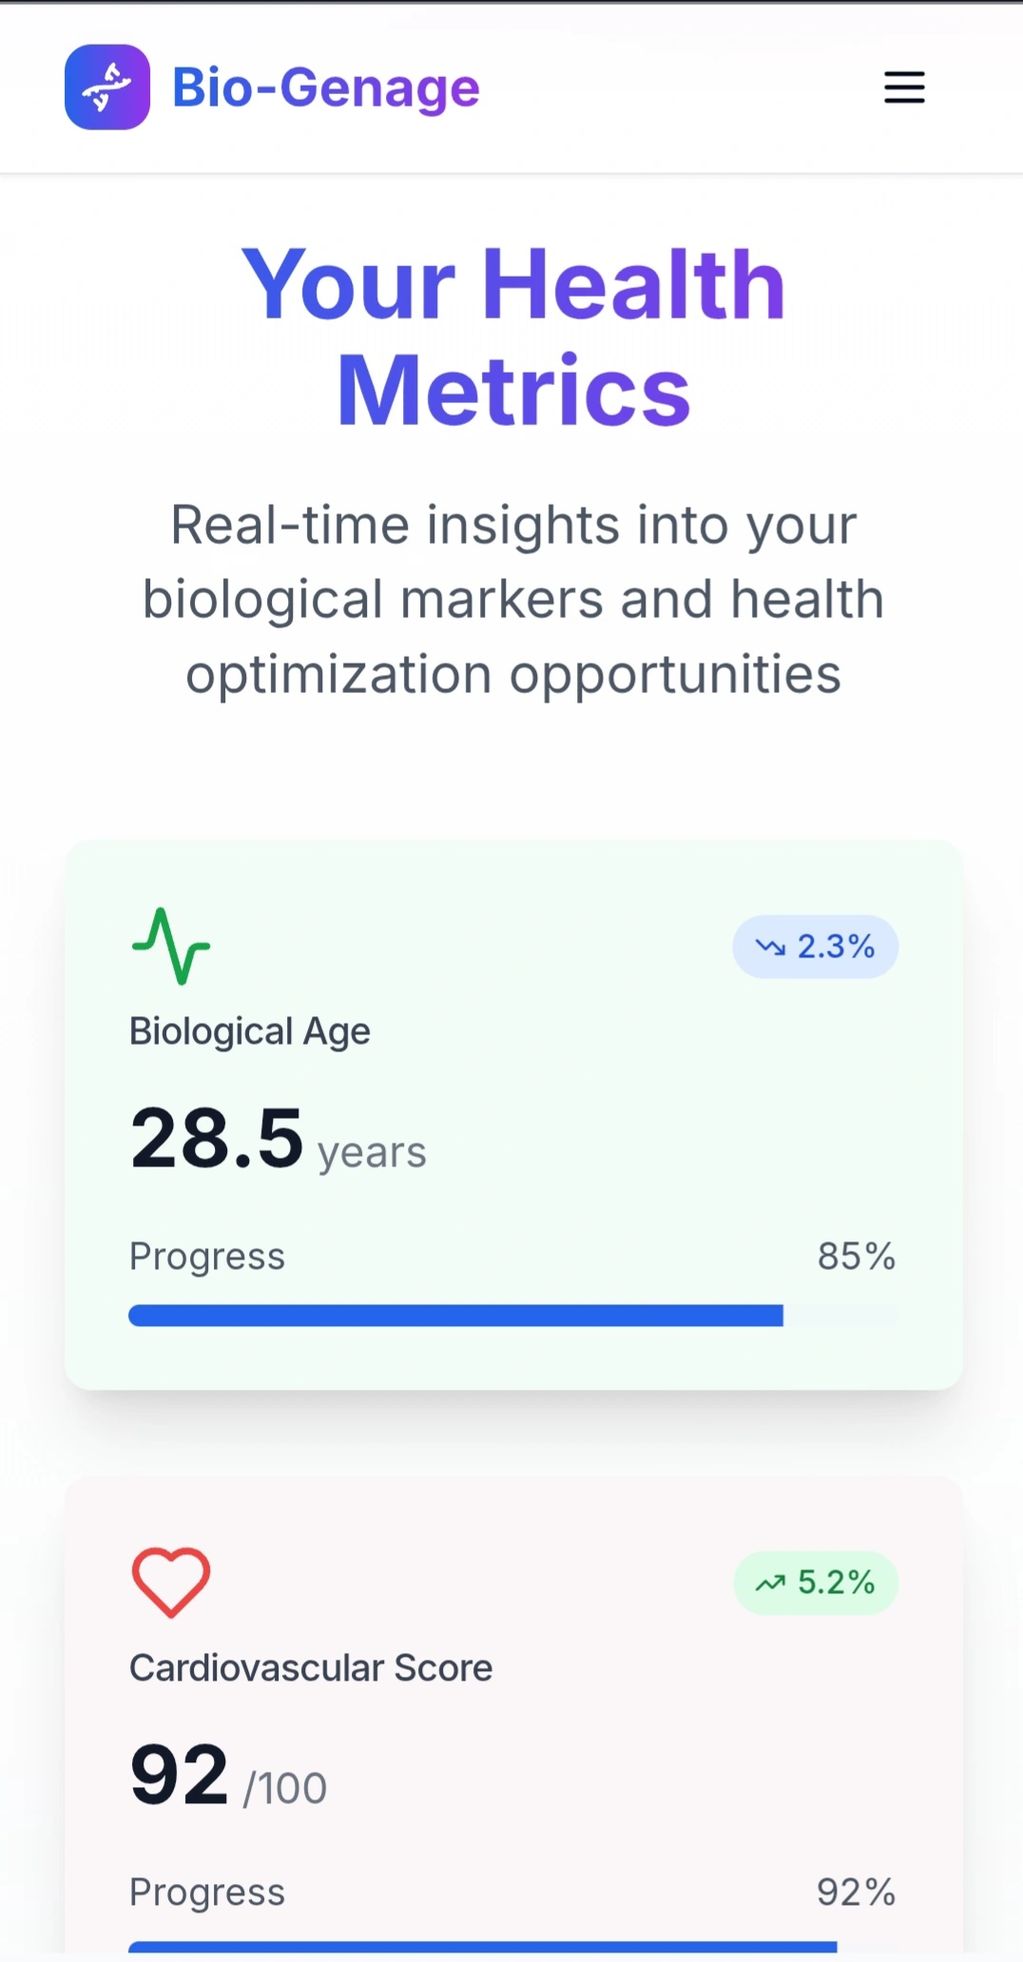Click the Your Health Metrics heading
1023x1962 pixels.
(x=513, y=337)
